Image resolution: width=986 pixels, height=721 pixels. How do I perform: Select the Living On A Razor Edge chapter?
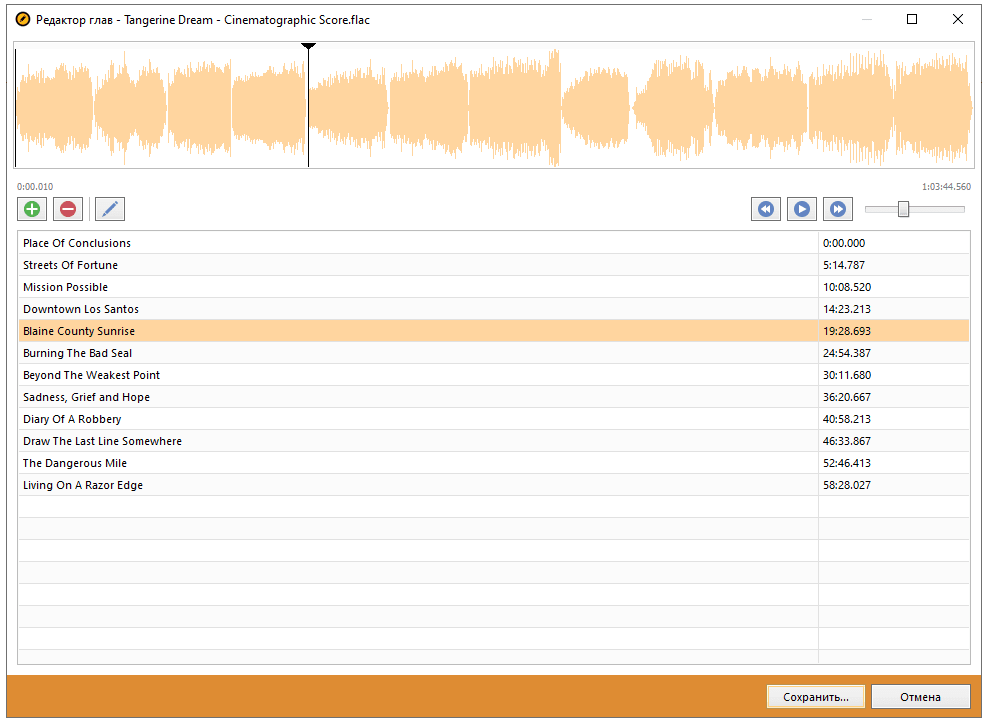(x=83, y=485)
